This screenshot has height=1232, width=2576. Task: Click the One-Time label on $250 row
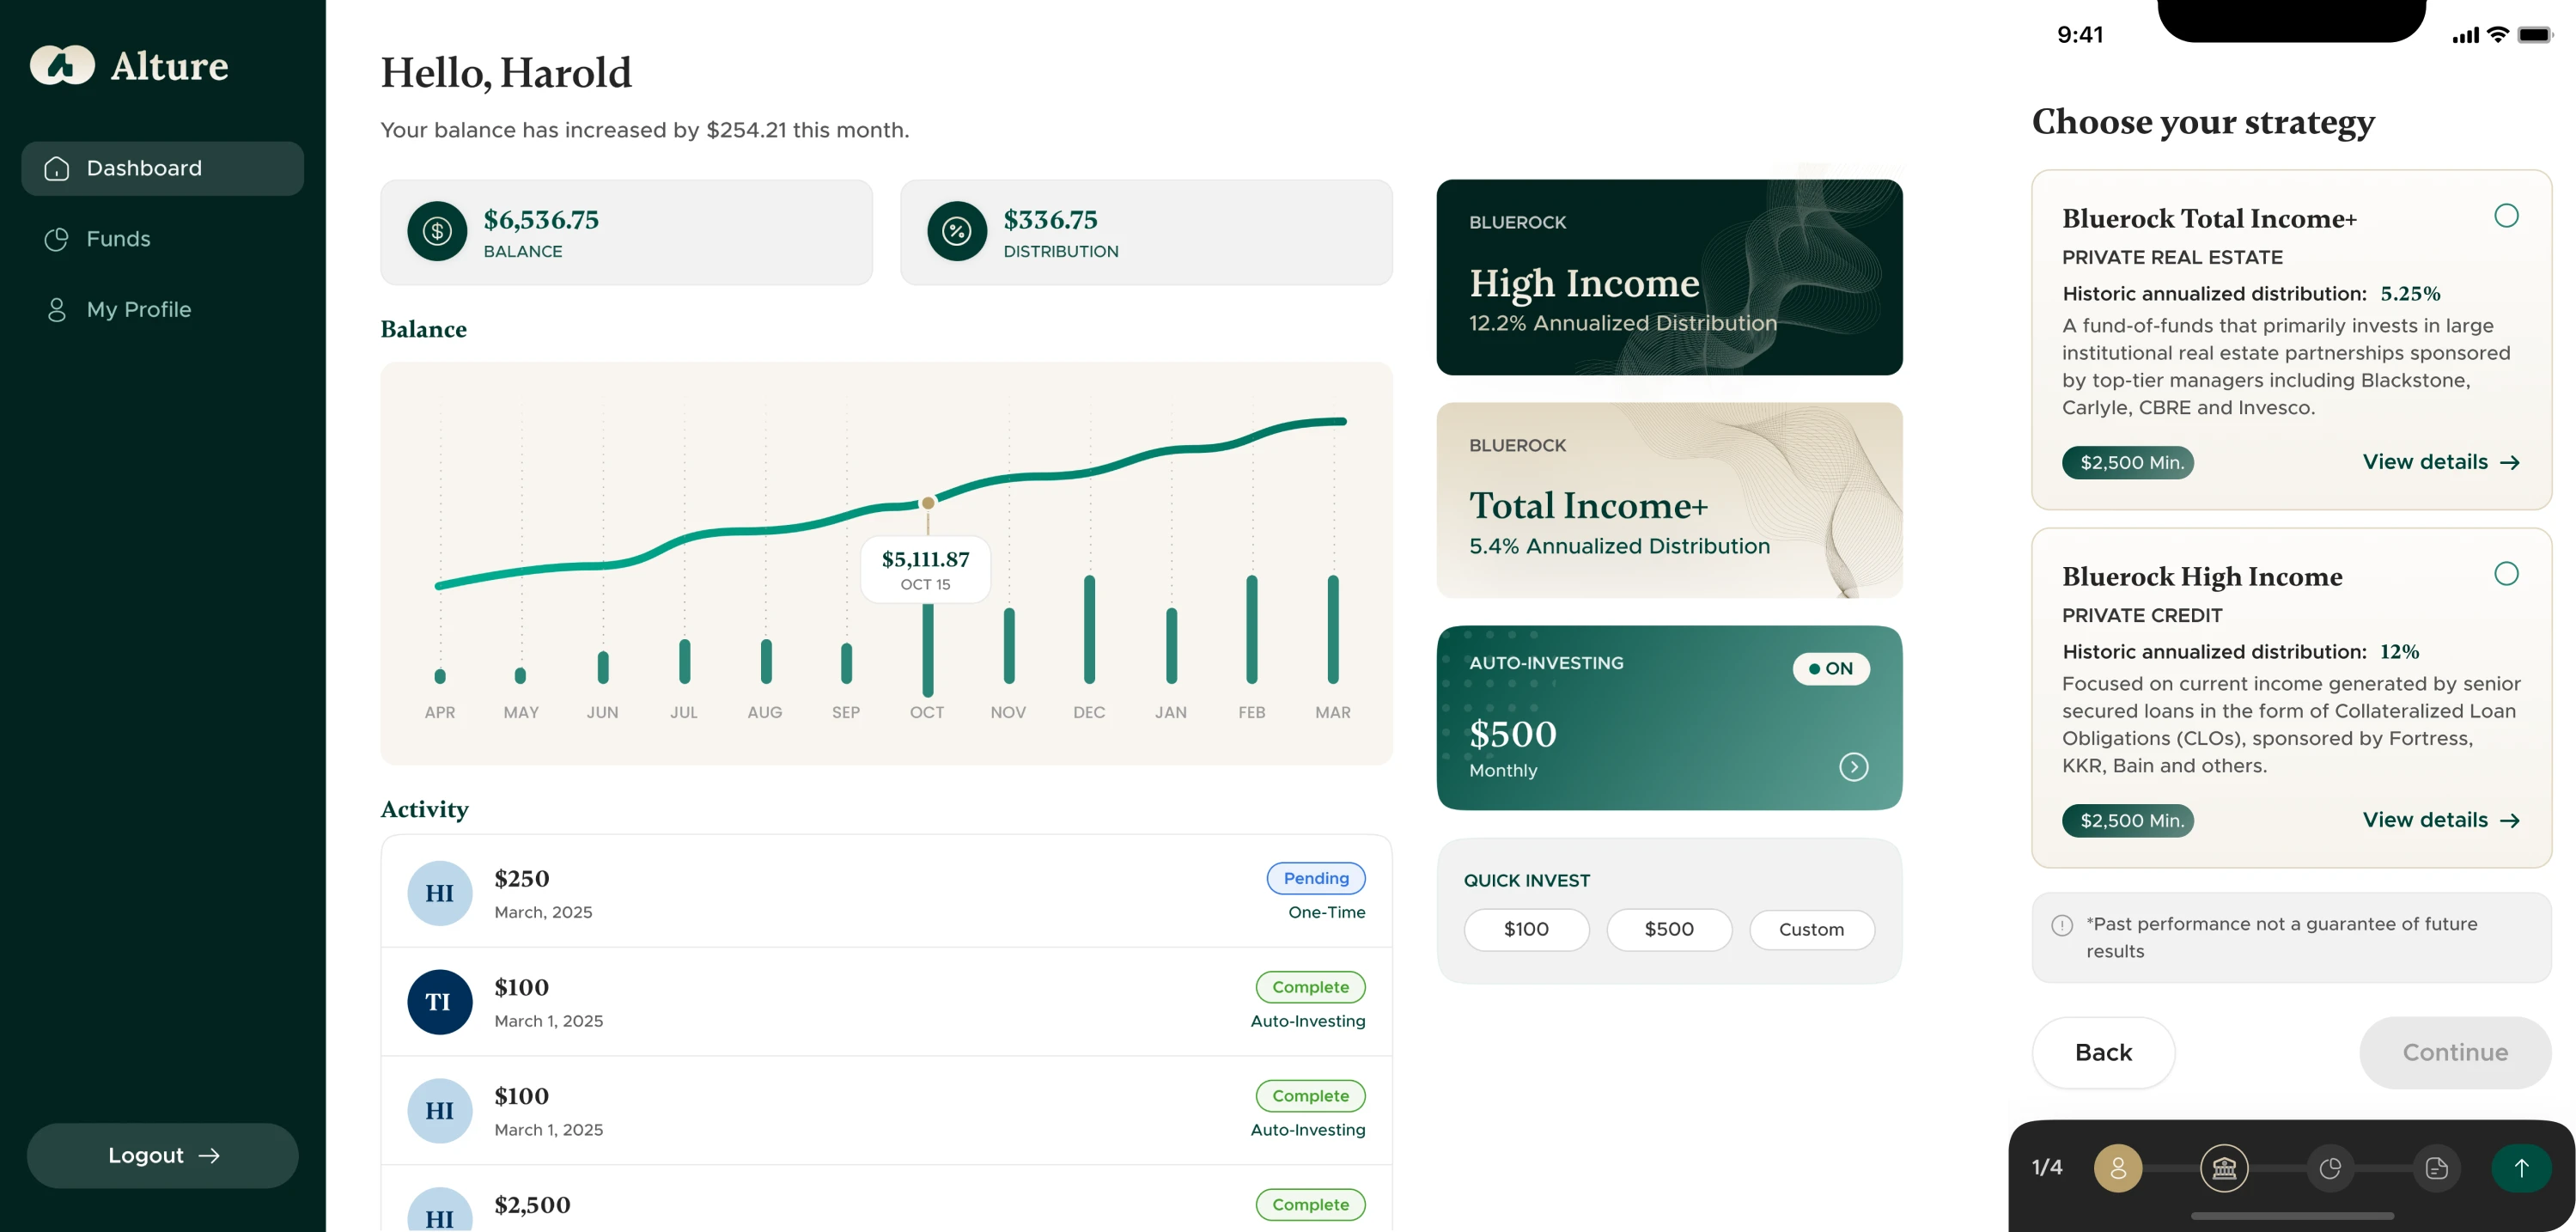click(x=1326, y=912)
